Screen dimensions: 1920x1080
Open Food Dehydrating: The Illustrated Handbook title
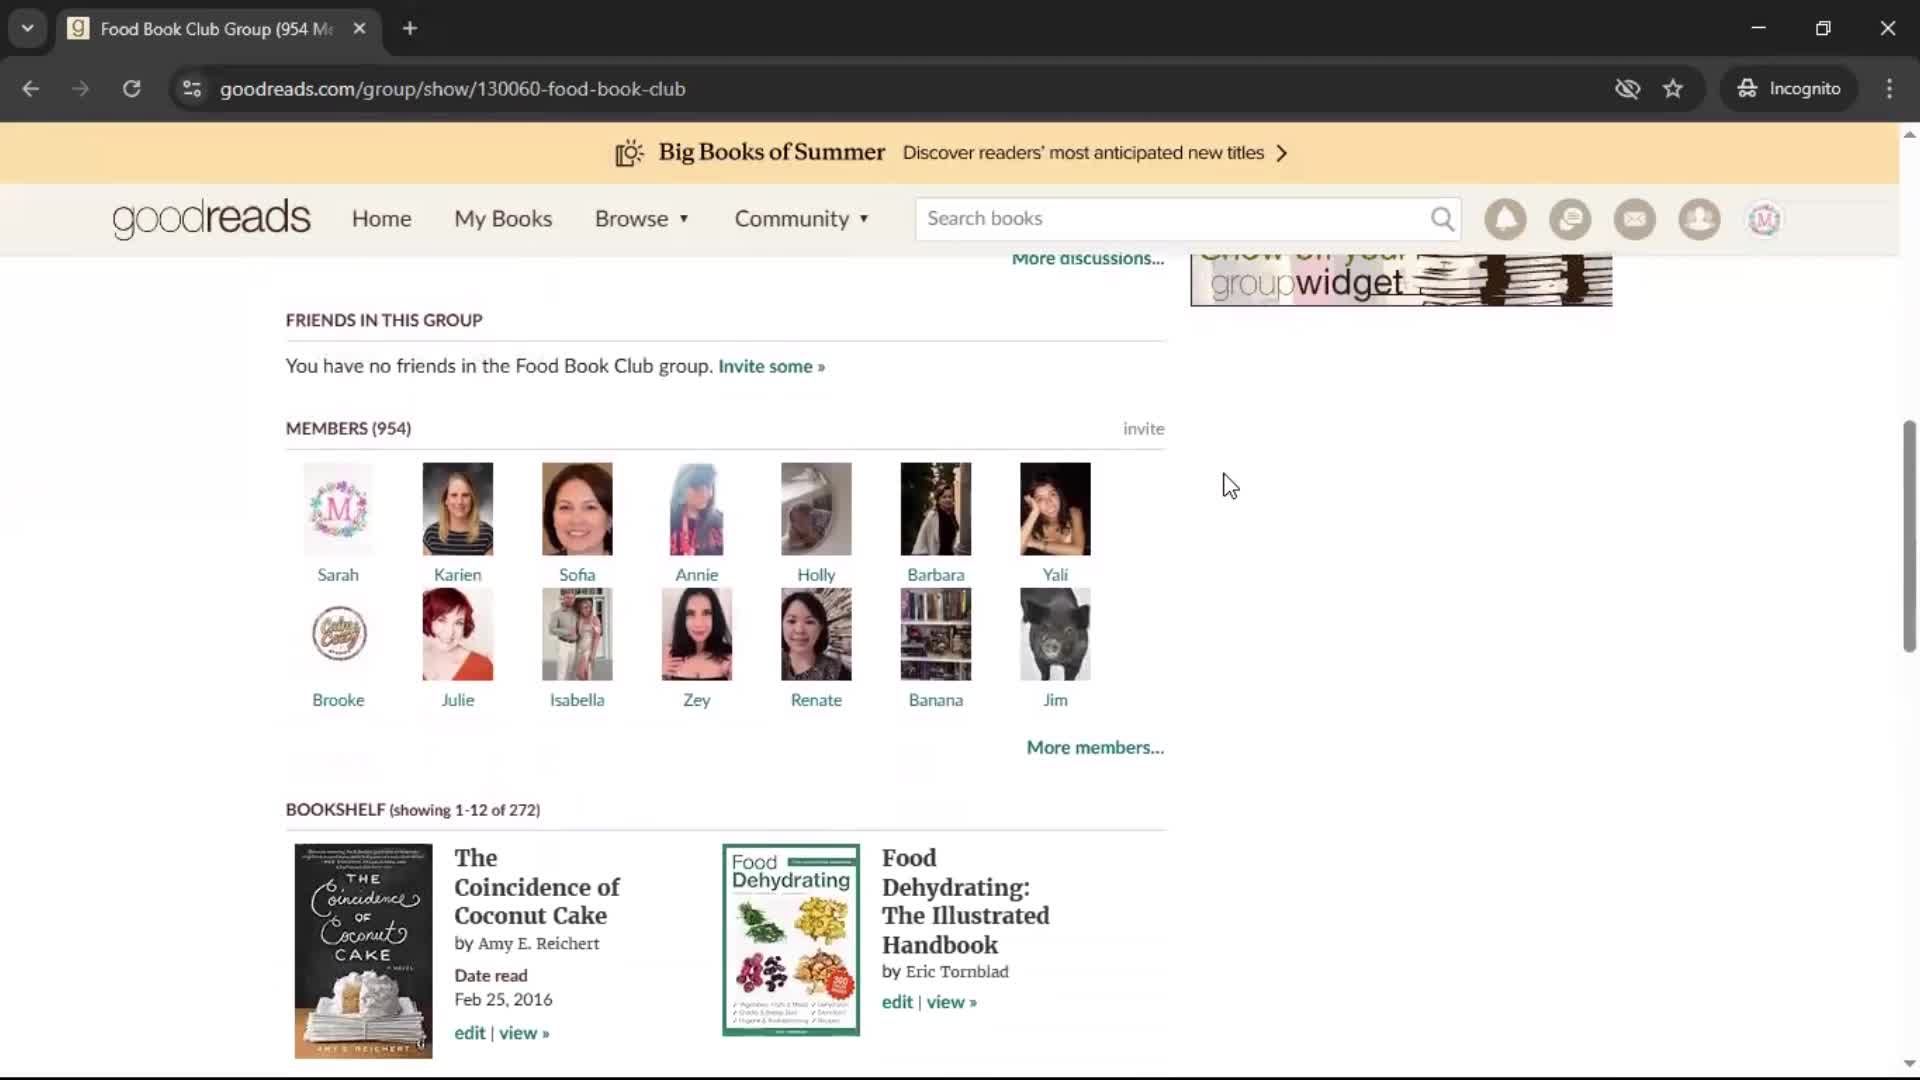click(965, 901)
